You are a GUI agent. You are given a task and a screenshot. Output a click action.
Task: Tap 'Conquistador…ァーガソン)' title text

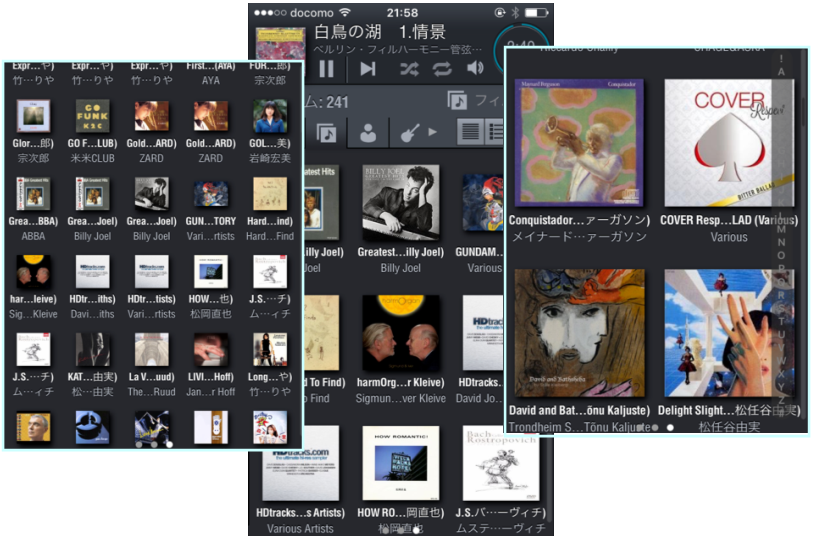[x=579, y=220]
